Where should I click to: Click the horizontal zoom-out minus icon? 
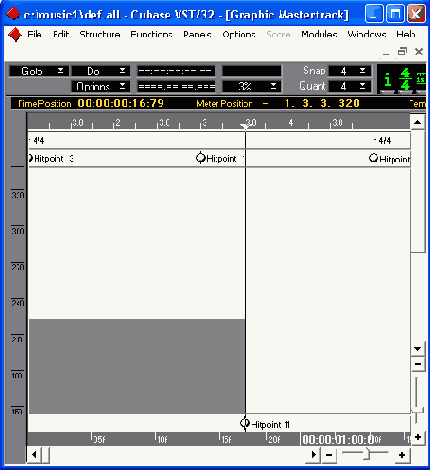click(329, 455)
